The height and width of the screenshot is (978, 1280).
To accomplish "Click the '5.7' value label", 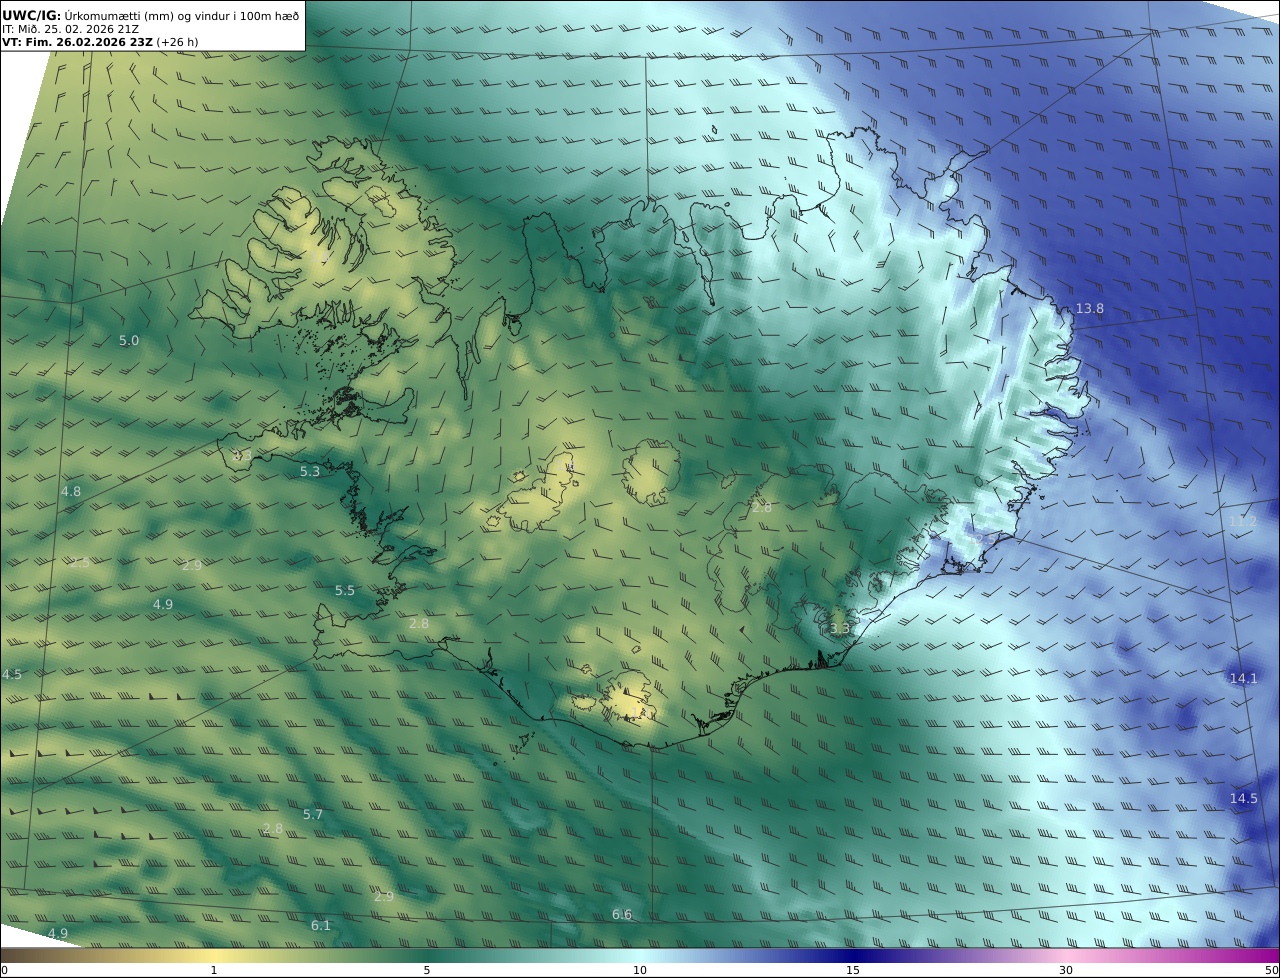I will pyautogui.click(x=313, y=814).
